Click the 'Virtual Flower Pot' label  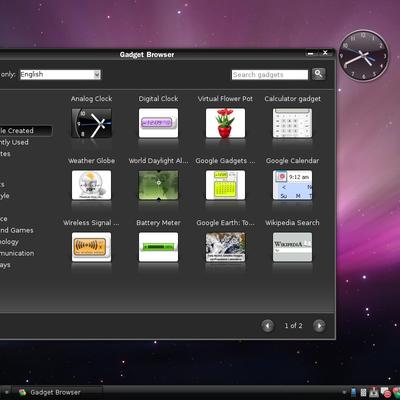pyautogui.click(x=225, y=99)
